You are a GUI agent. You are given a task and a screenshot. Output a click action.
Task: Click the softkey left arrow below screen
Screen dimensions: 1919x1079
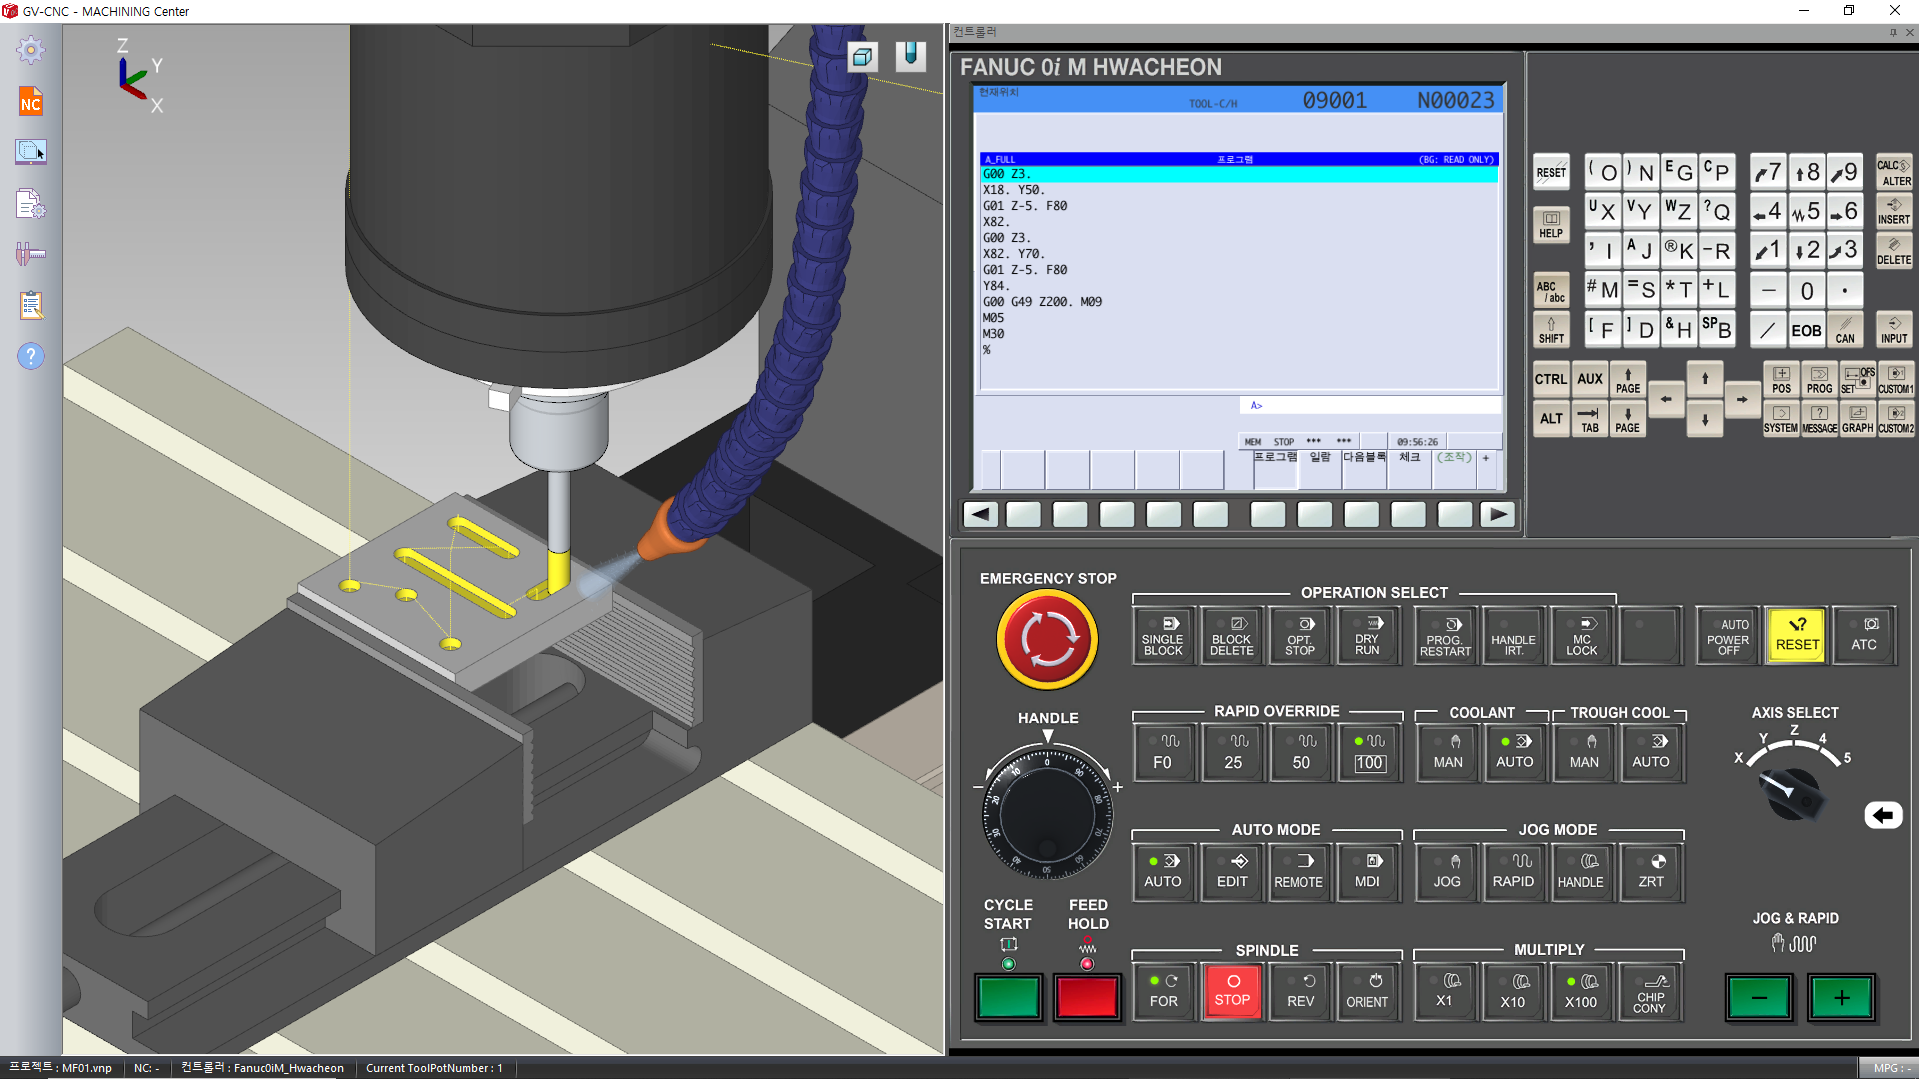979,514
